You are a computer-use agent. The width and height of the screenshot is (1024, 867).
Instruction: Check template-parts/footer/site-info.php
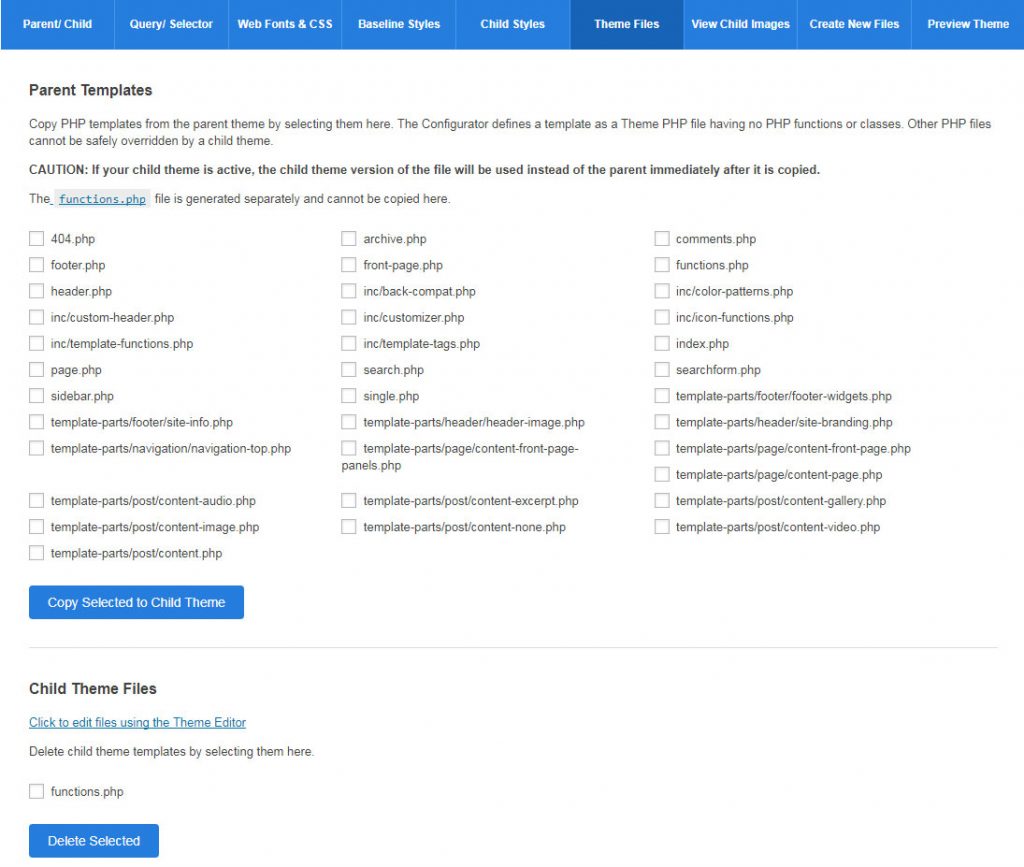click(x=37, y=422)
